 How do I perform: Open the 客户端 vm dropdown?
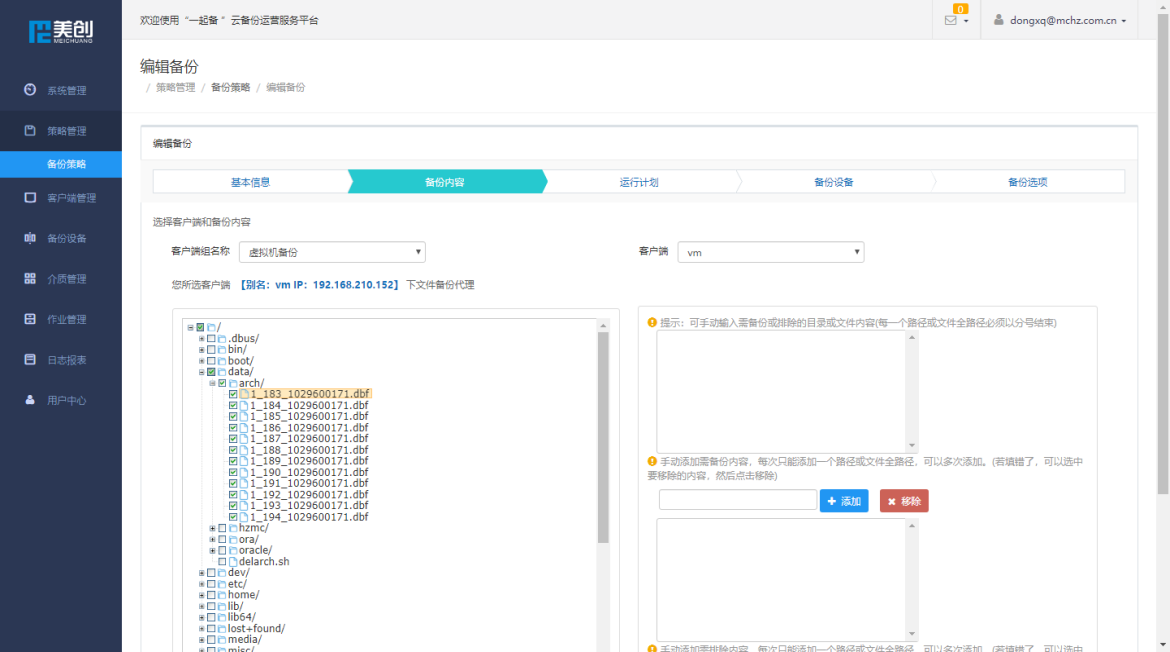pyautogui.click(x=770, y=252)
